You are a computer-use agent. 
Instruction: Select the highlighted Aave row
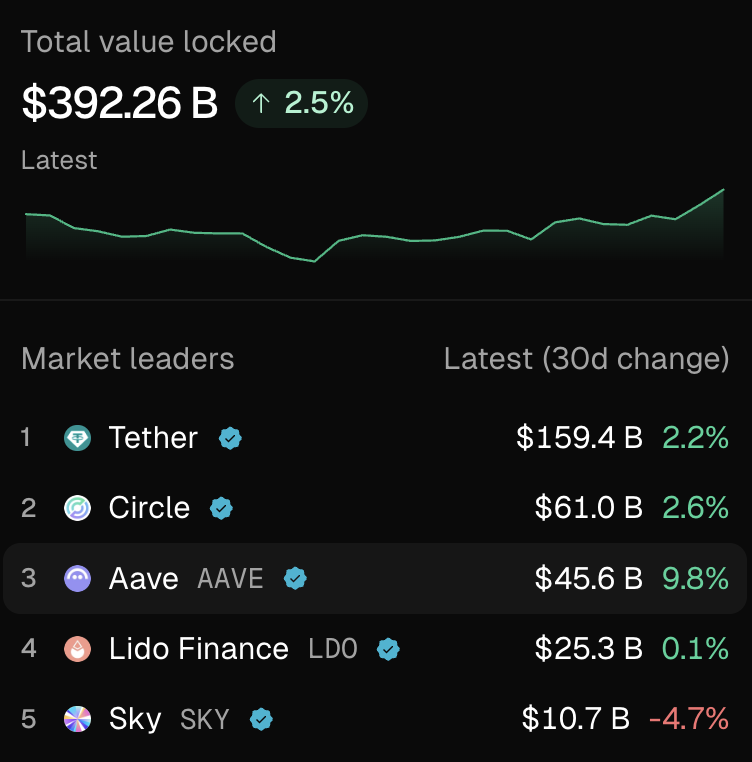pyautogui.click(x=375, y=579)
